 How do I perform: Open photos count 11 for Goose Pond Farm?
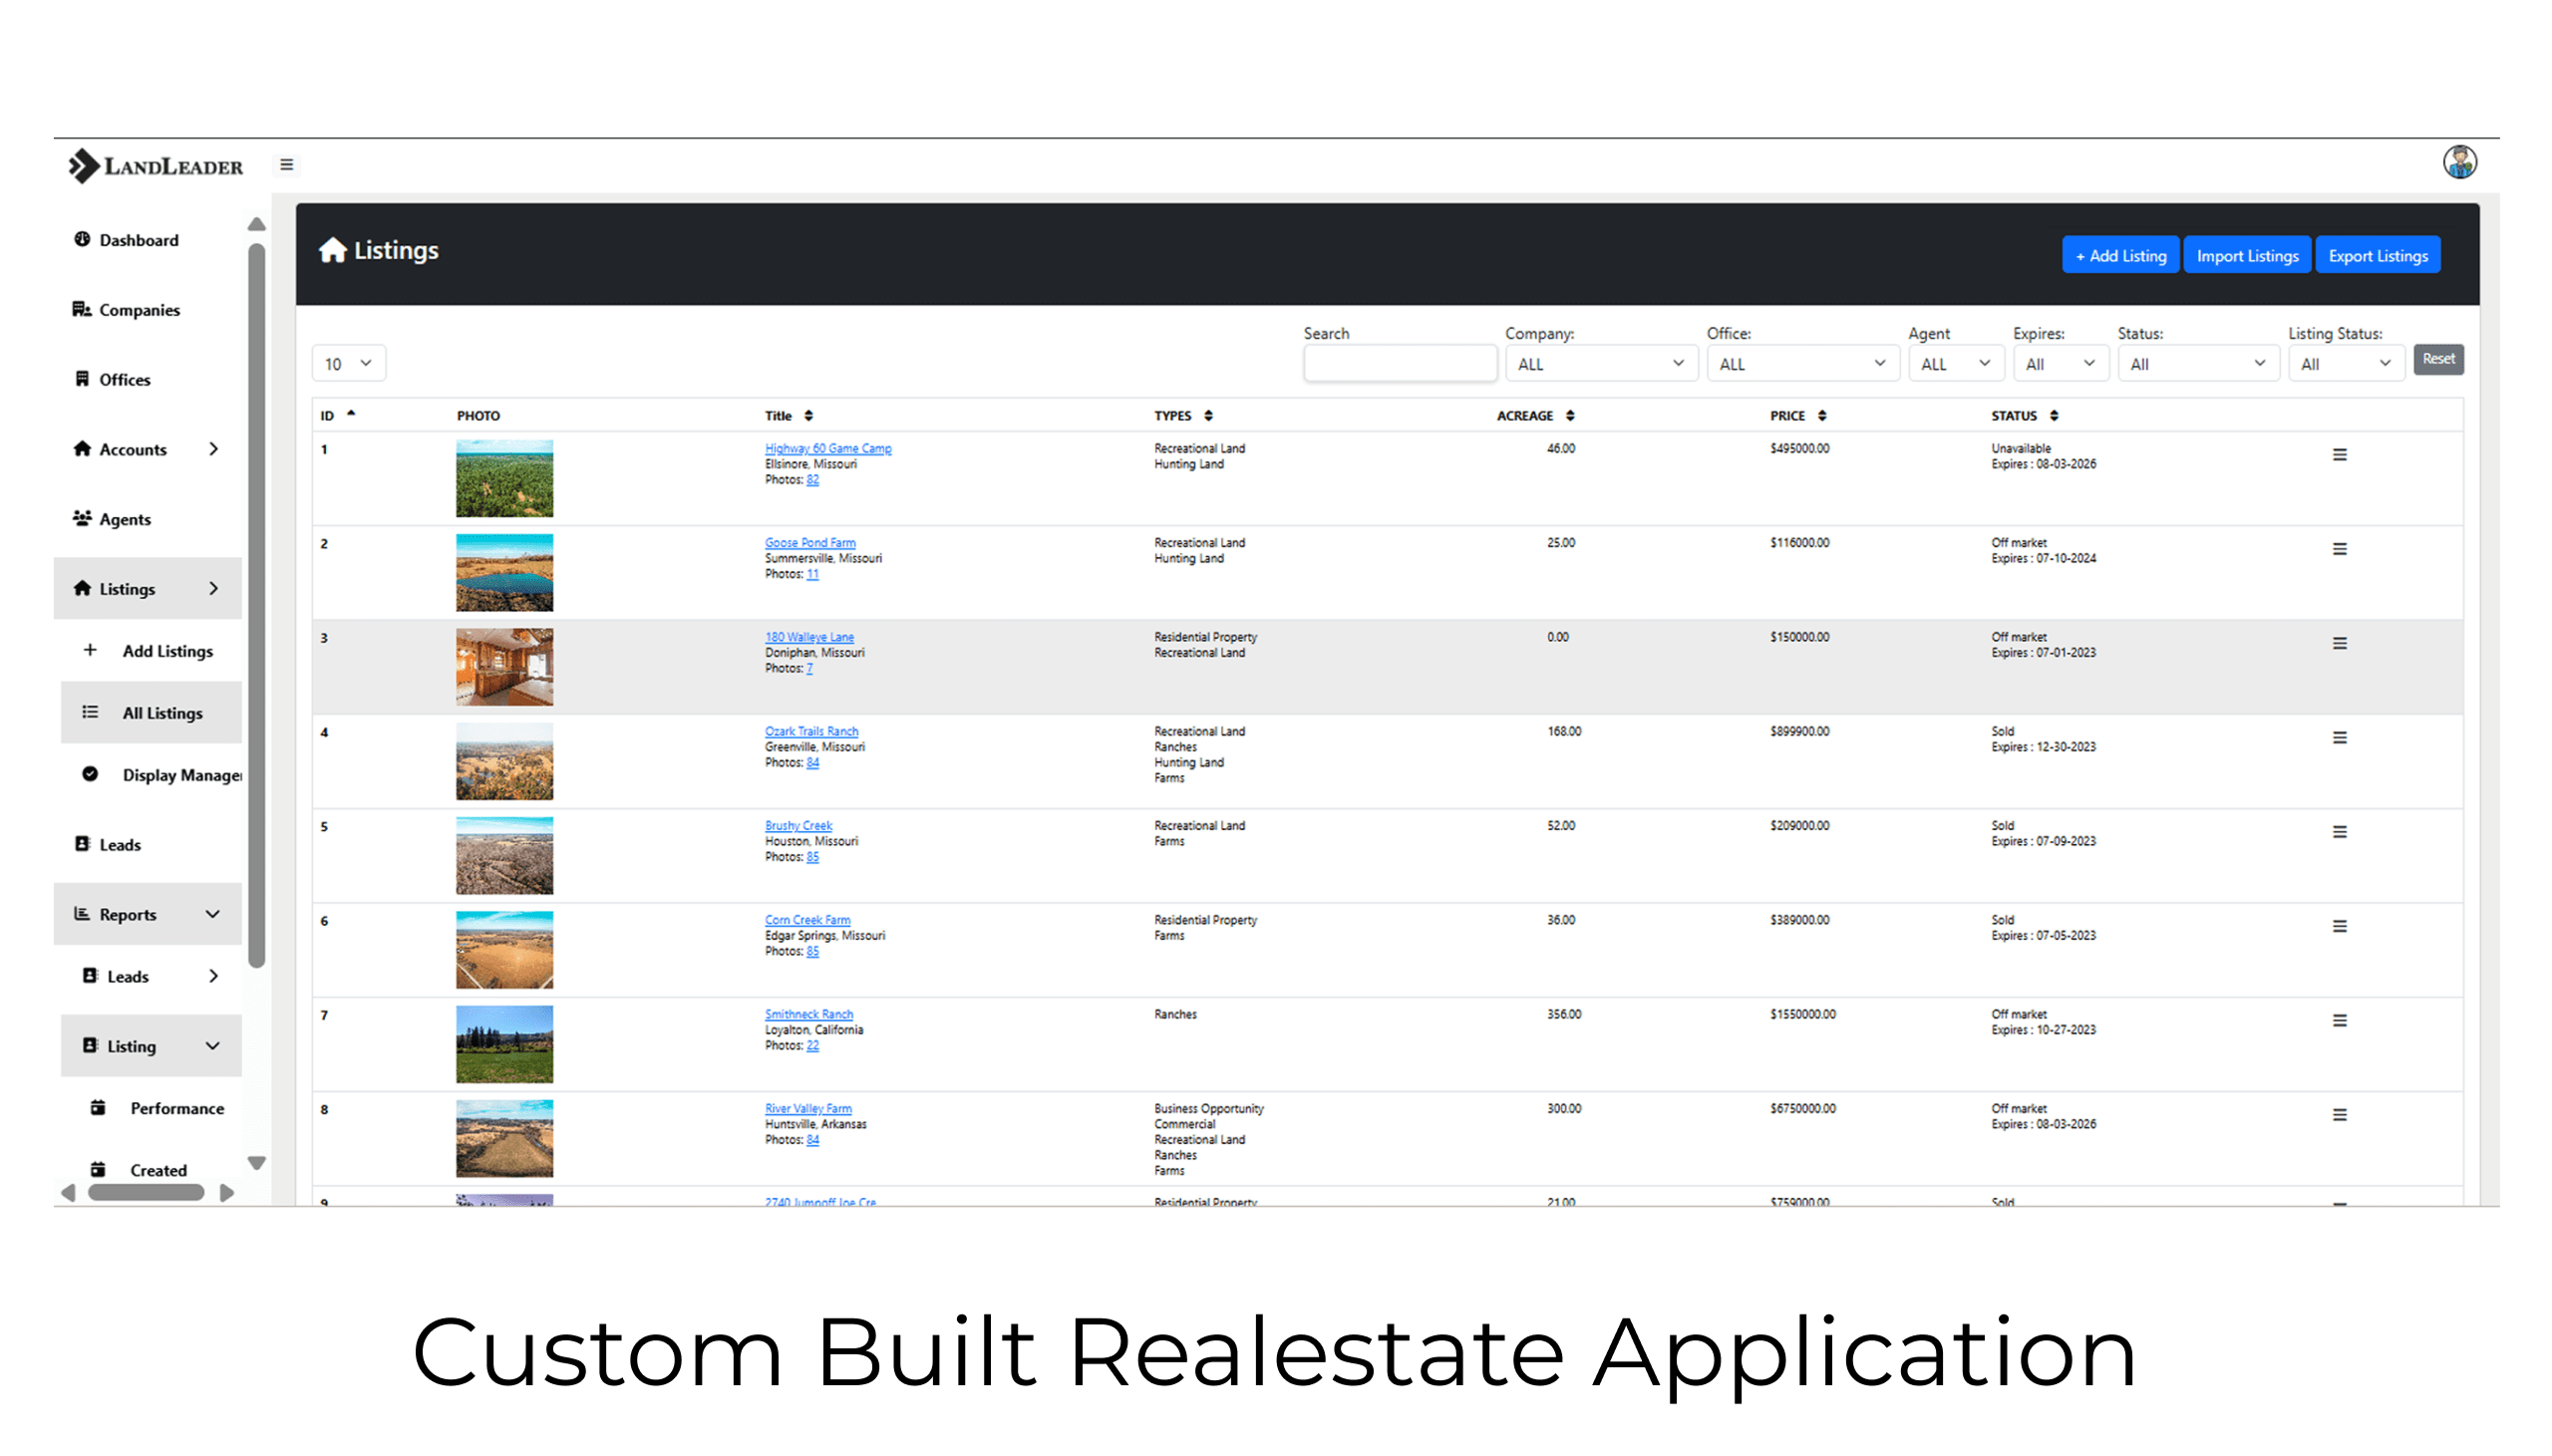tap(813, 574)
